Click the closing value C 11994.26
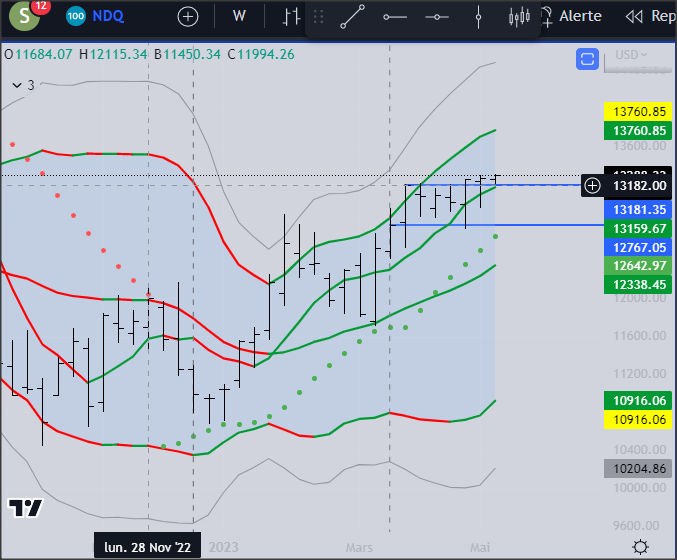This screenshot has width=677, height=560. (x=261, y=54)
